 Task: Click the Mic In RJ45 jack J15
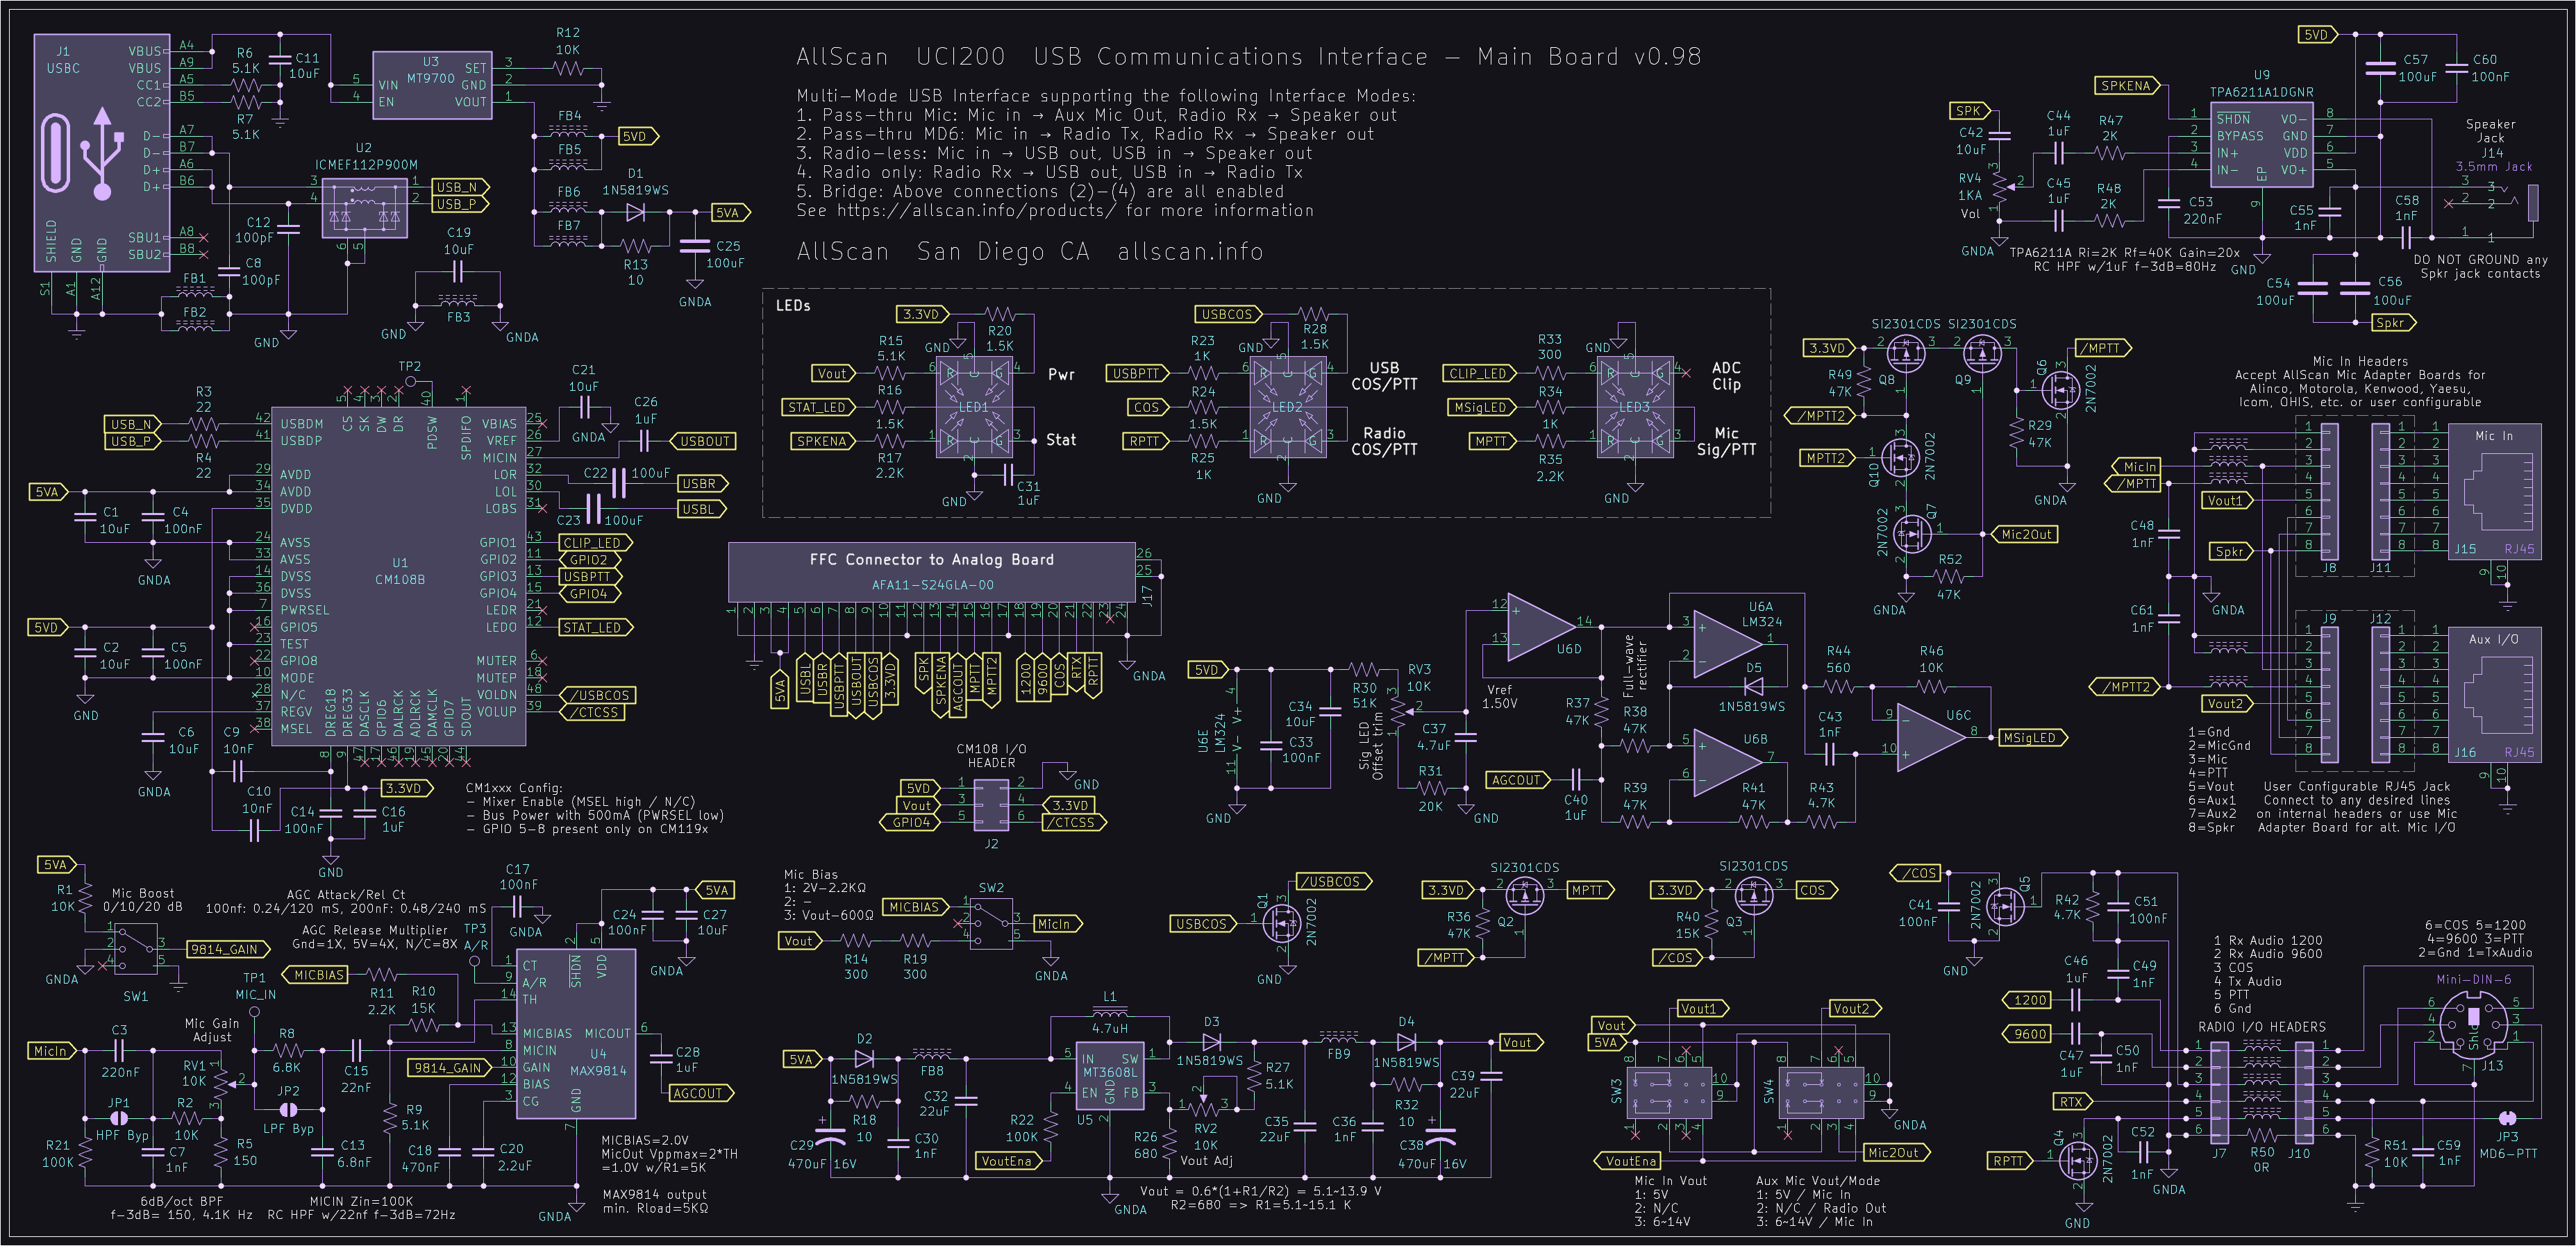tap(2494, 492)
